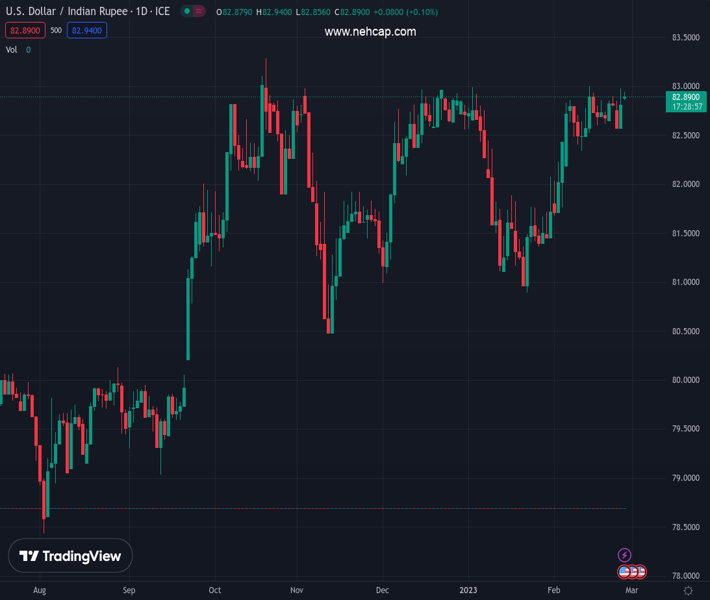Click the purple lightning bolt event icon
The height and width of the screenshot is (600, 710).
[x=625, y=555]
